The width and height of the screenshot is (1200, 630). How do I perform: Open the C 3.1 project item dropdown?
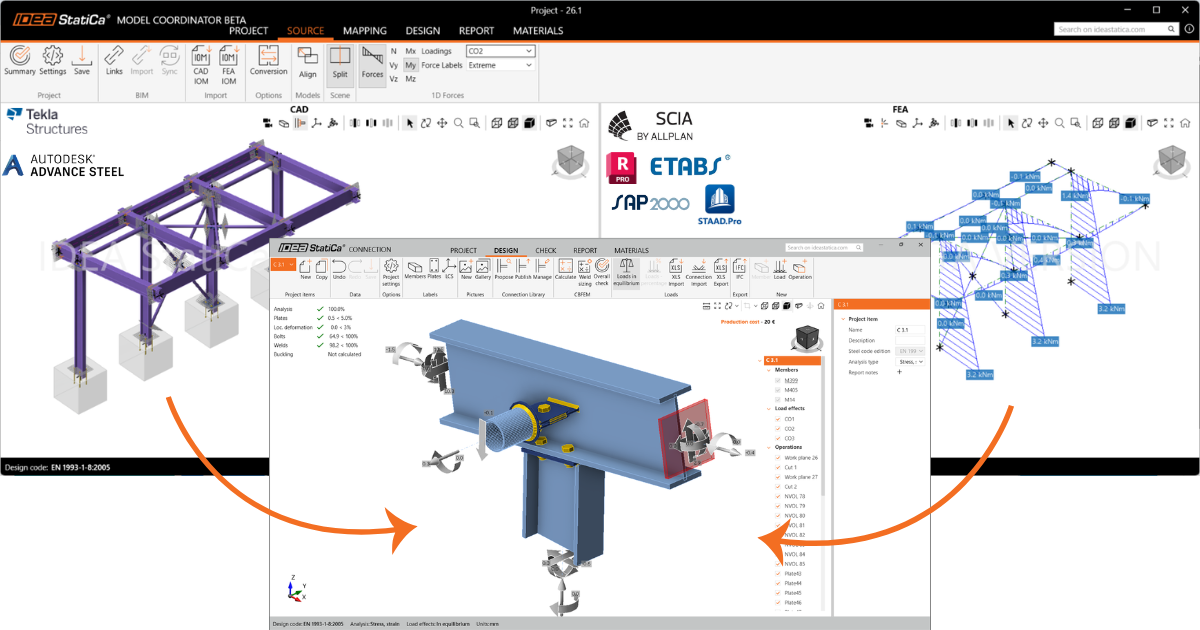(284, 265)
